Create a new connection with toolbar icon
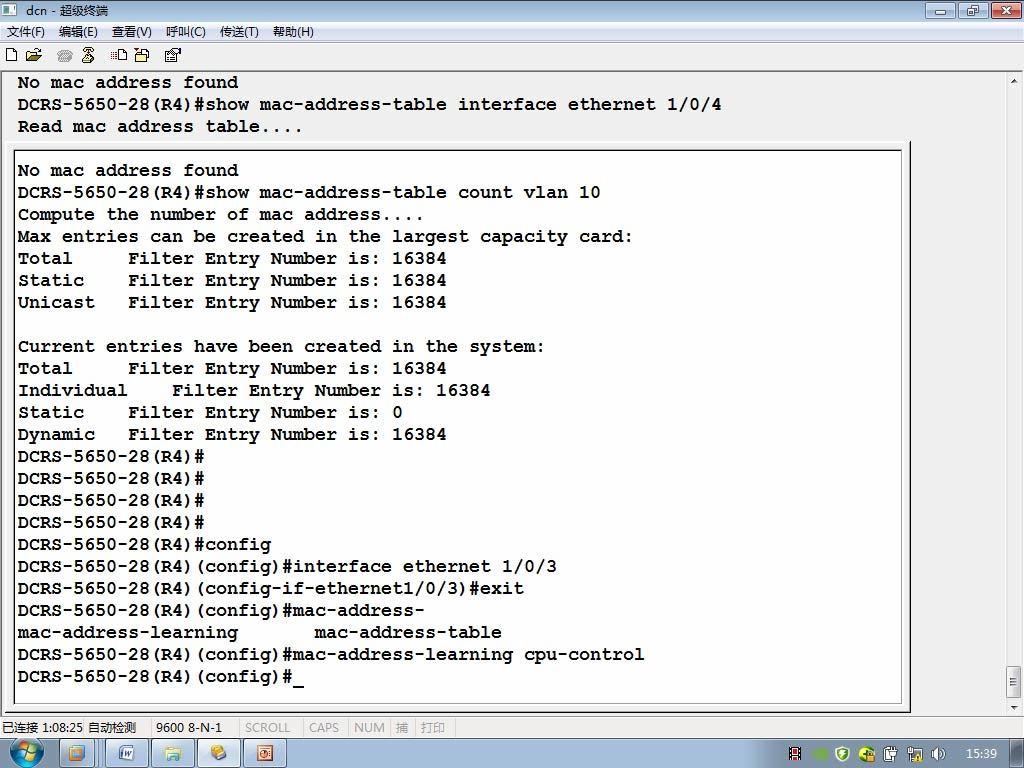Viewport: 1024px width, 768px height. click(11, 55)
